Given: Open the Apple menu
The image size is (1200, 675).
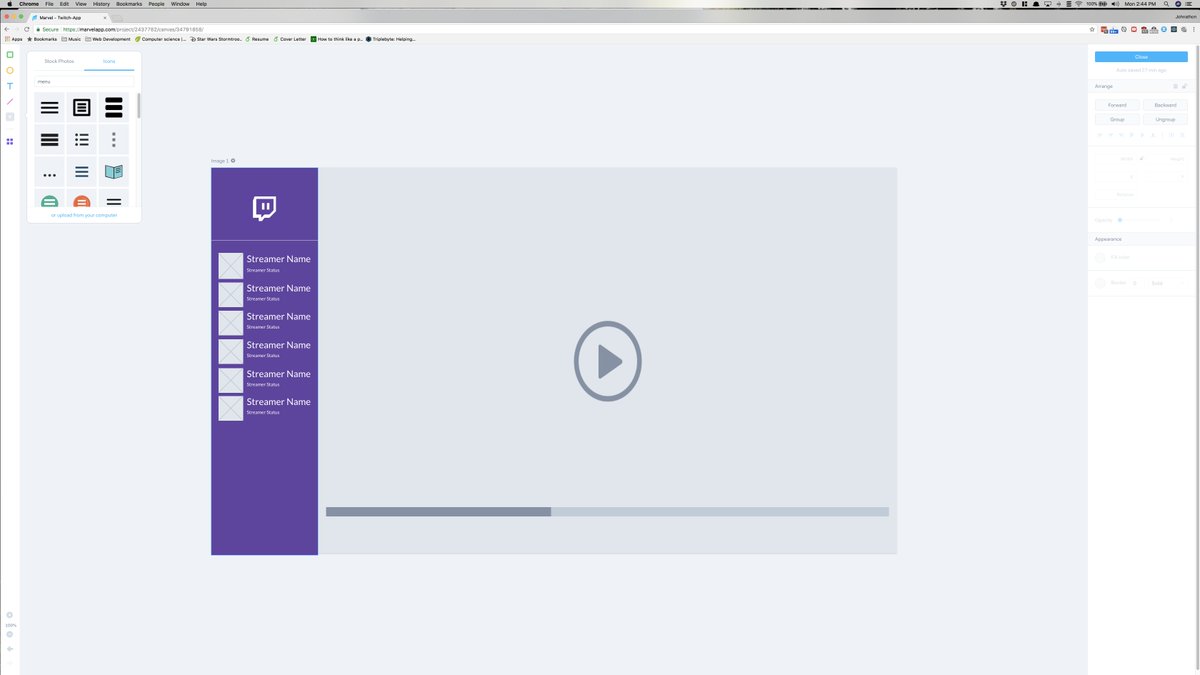Looking at the screenshot, I should coord(10,4).
